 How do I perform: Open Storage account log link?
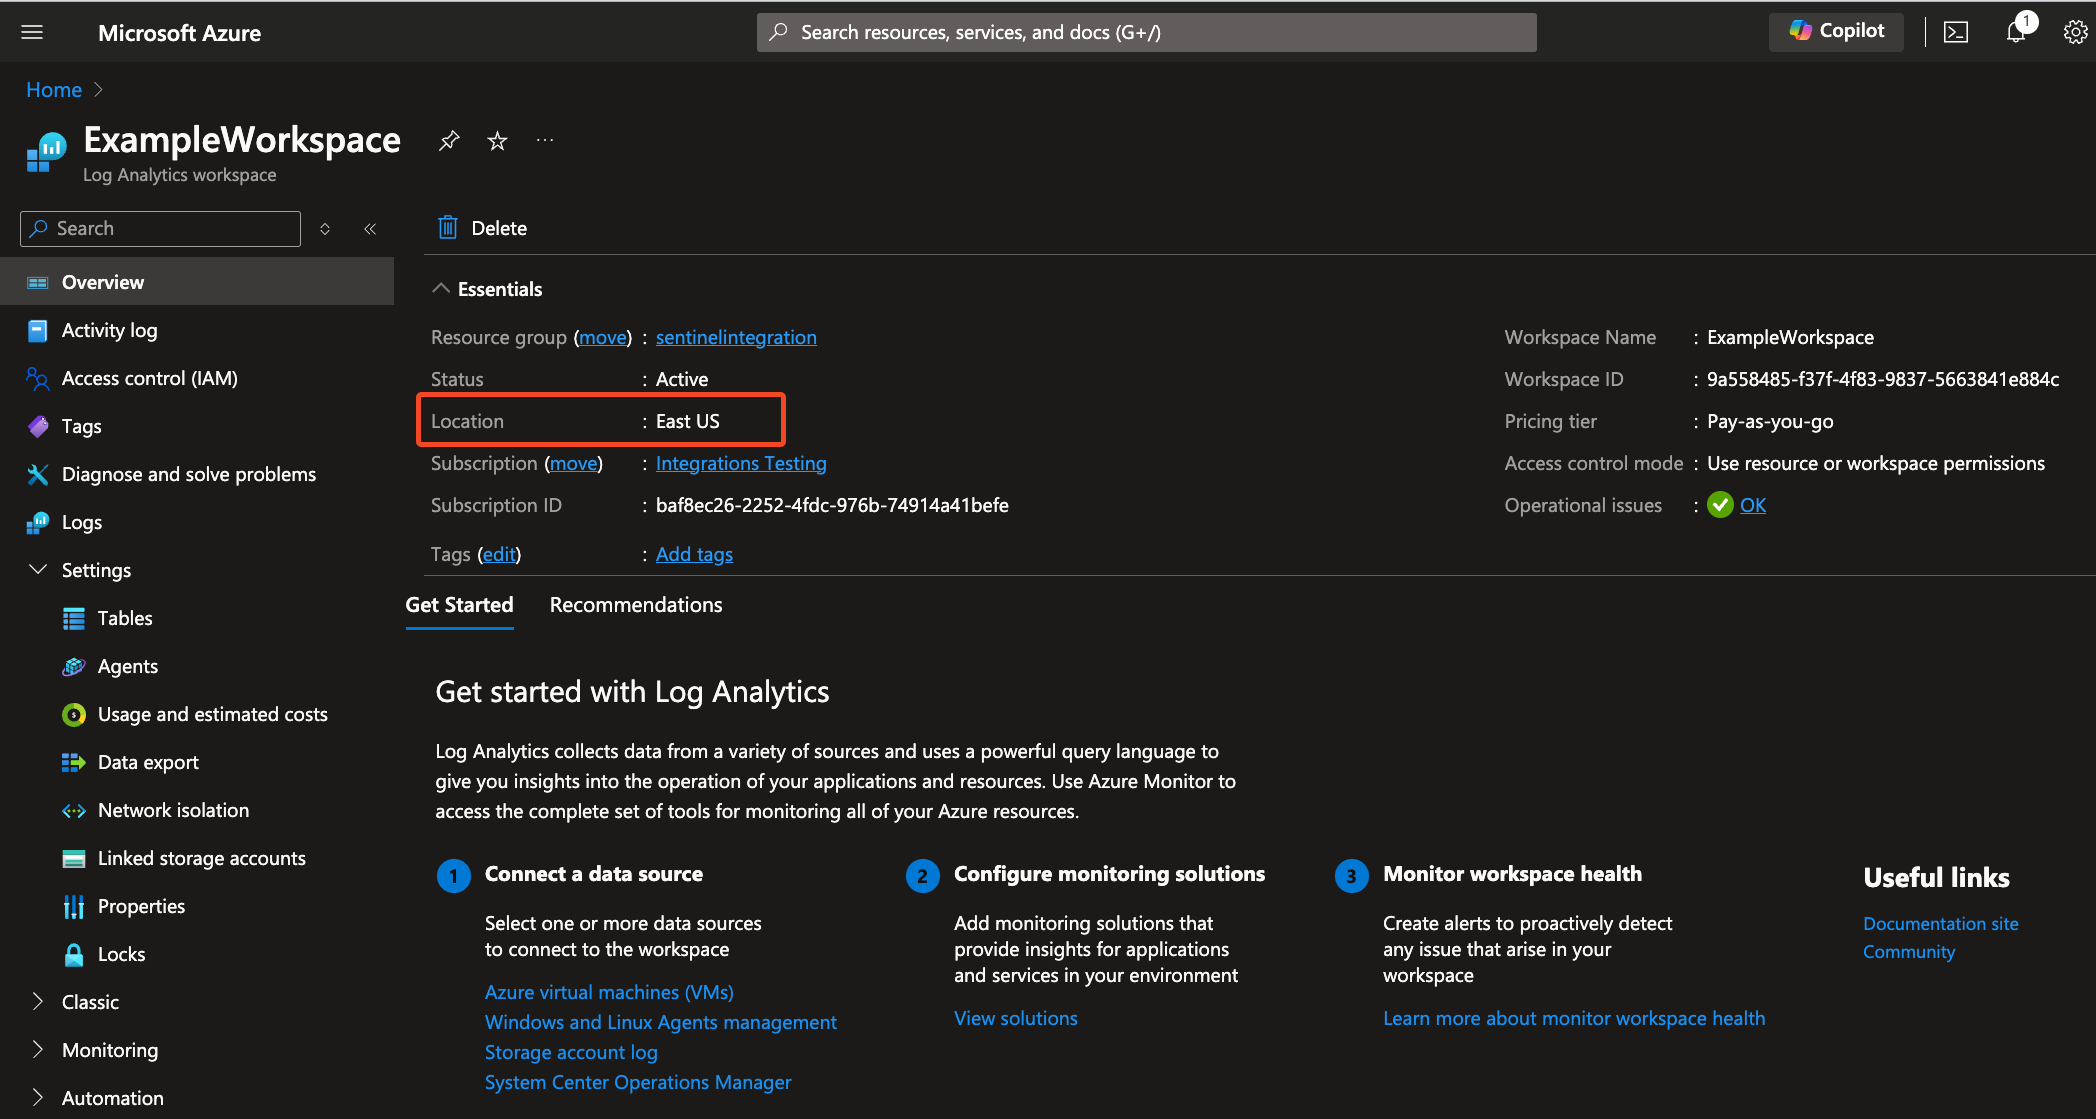pos(571,1052)
